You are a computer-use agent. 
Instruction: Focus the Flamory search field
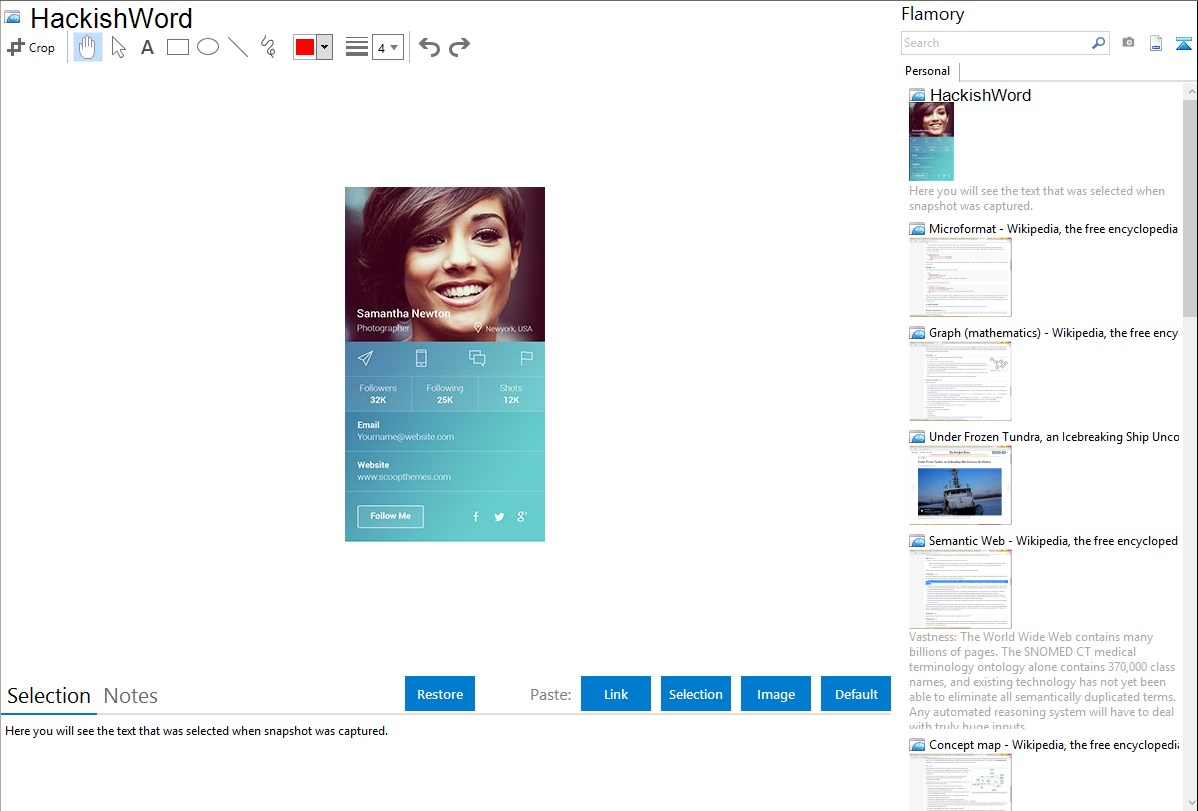click(x=995, y=43)
